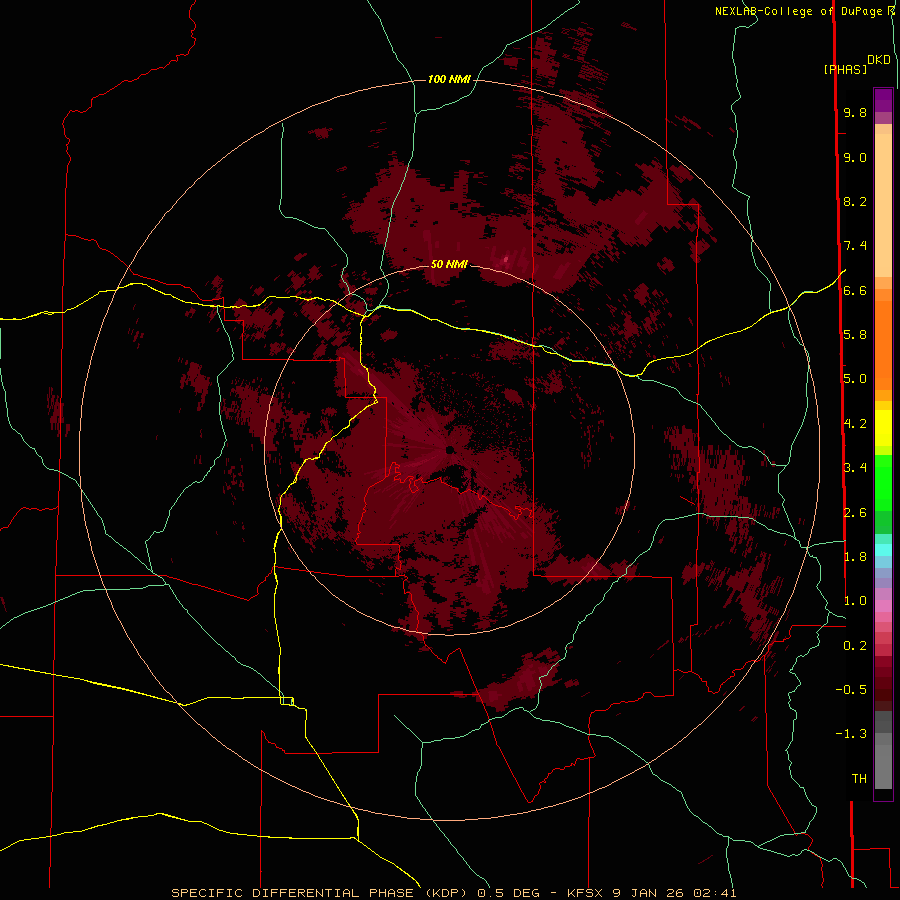Click the 02:41 timestamp
900x900 pixels.
tap(715, 893)
